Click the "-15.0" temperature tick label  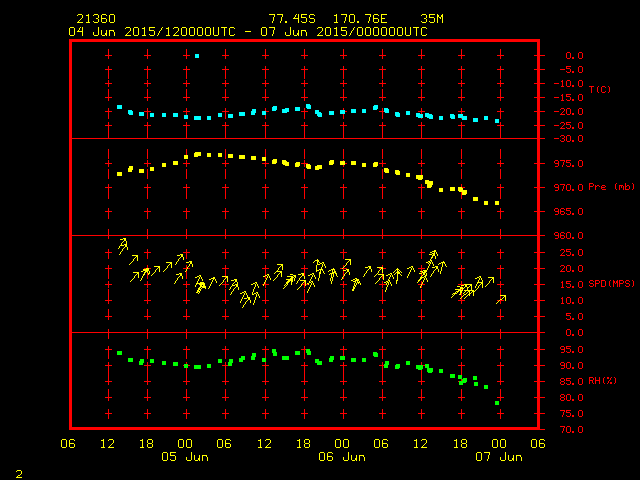(x=569, y=98)
